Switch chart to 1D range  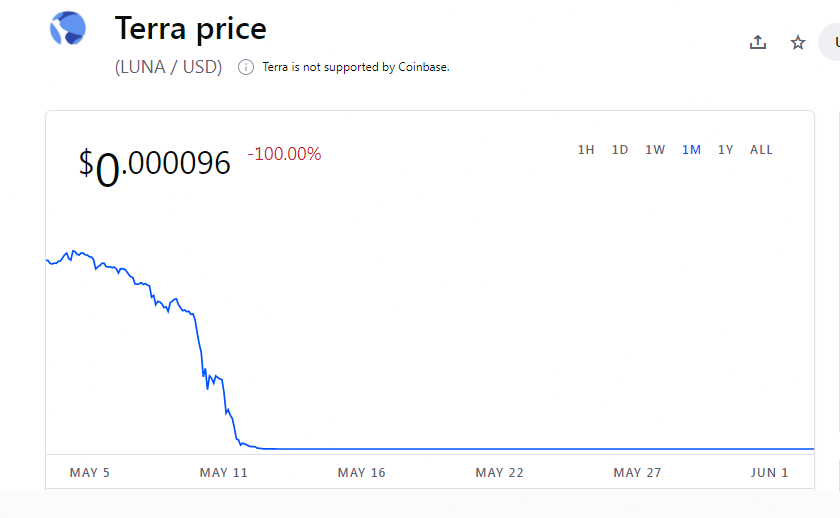(620, 150)
